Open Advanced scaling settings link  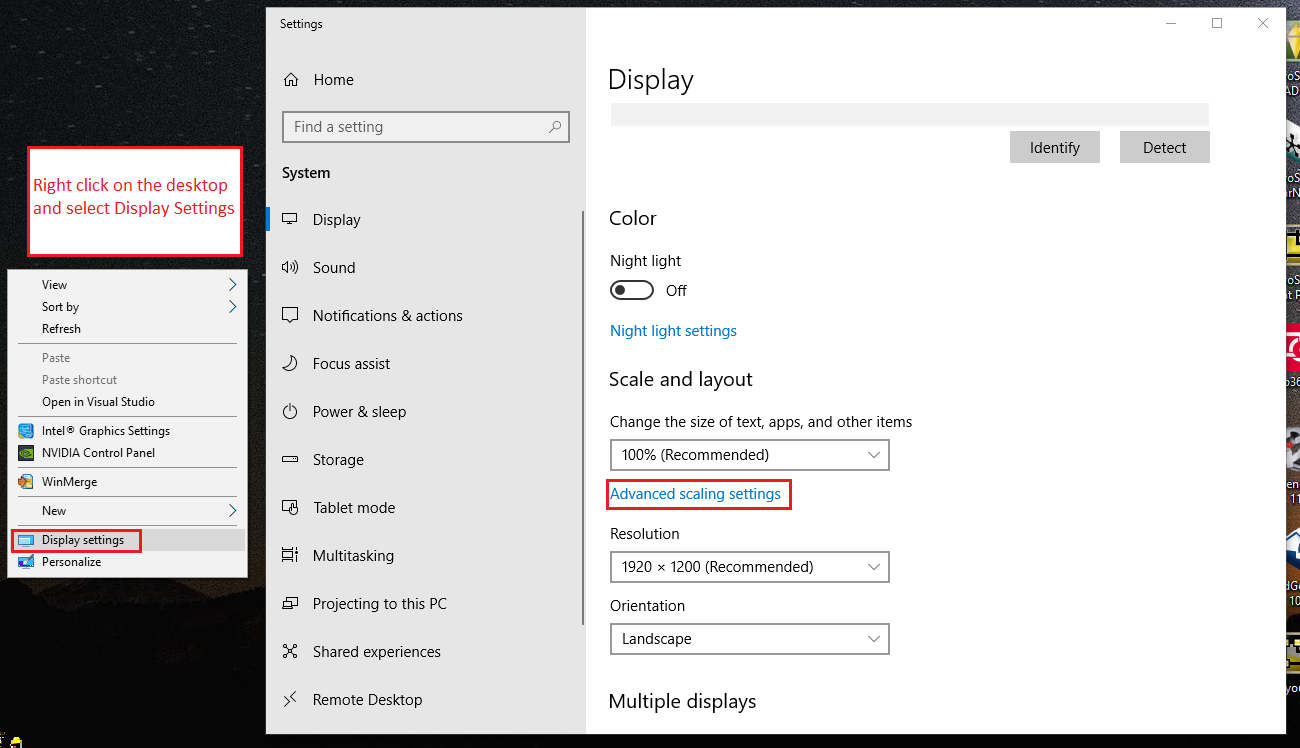pos(695,494)
